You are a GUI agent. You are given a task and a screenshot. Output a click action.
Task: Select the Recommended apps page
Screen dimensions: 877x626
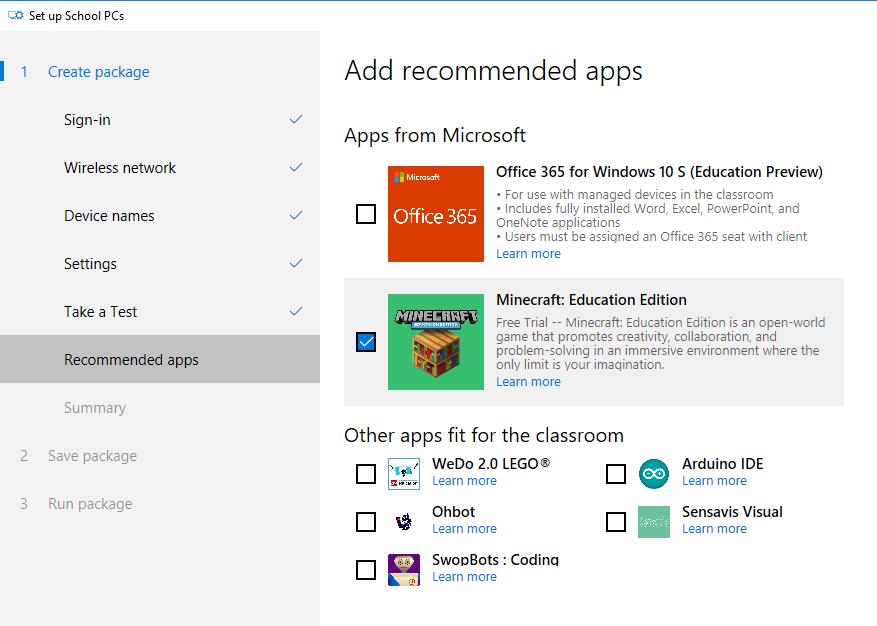pos(160,359)
